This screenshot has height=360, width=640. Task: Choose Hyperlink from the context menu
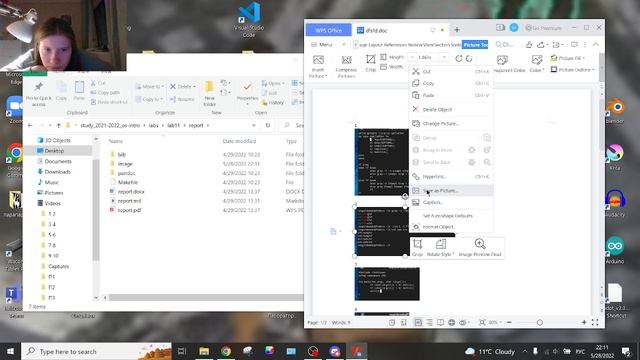451,177
